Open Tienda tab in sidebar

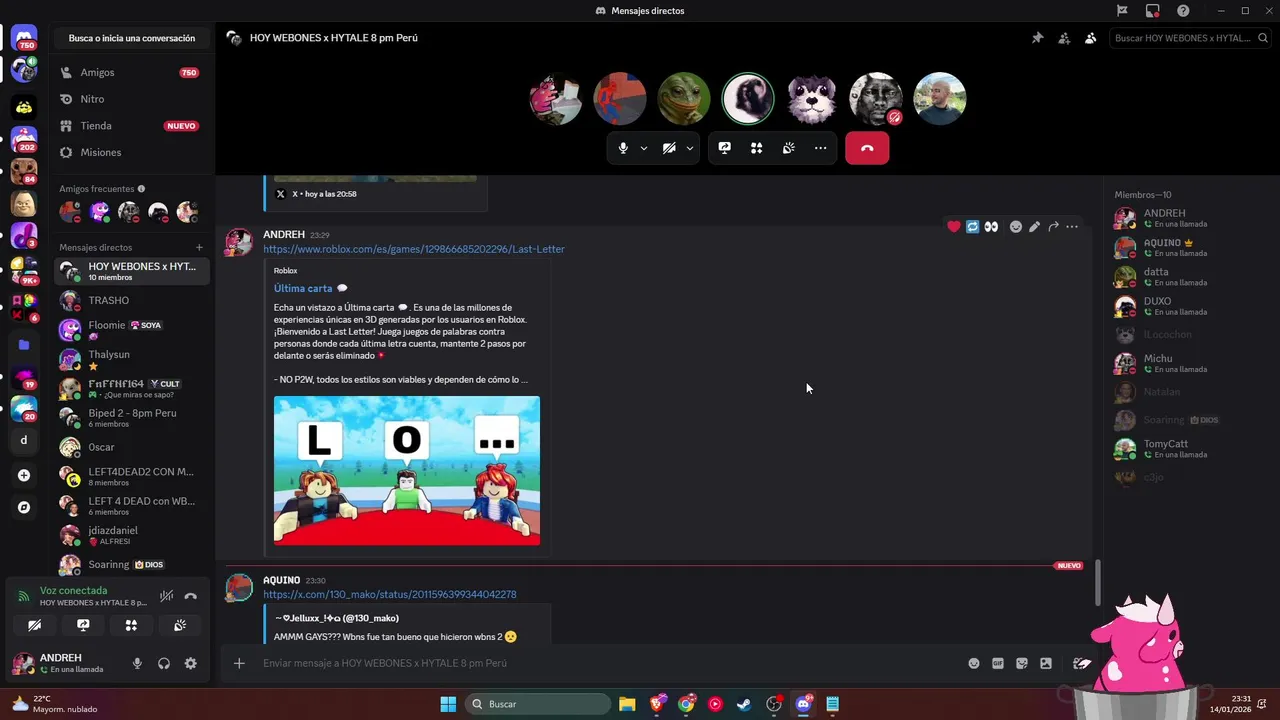132,126
